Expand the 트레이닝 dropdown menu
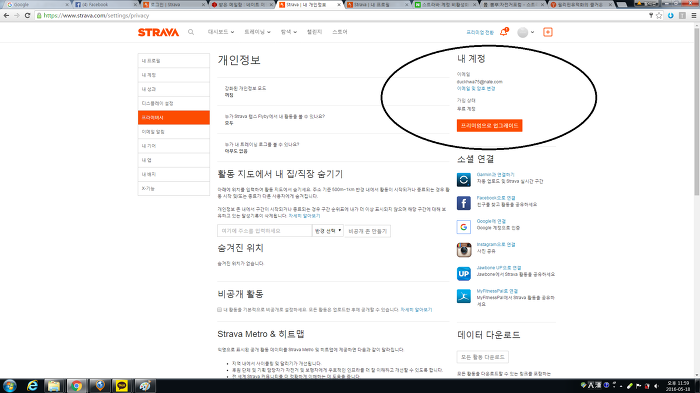Image resolution: width=700 pixels, height=393 pixels. 257,32
